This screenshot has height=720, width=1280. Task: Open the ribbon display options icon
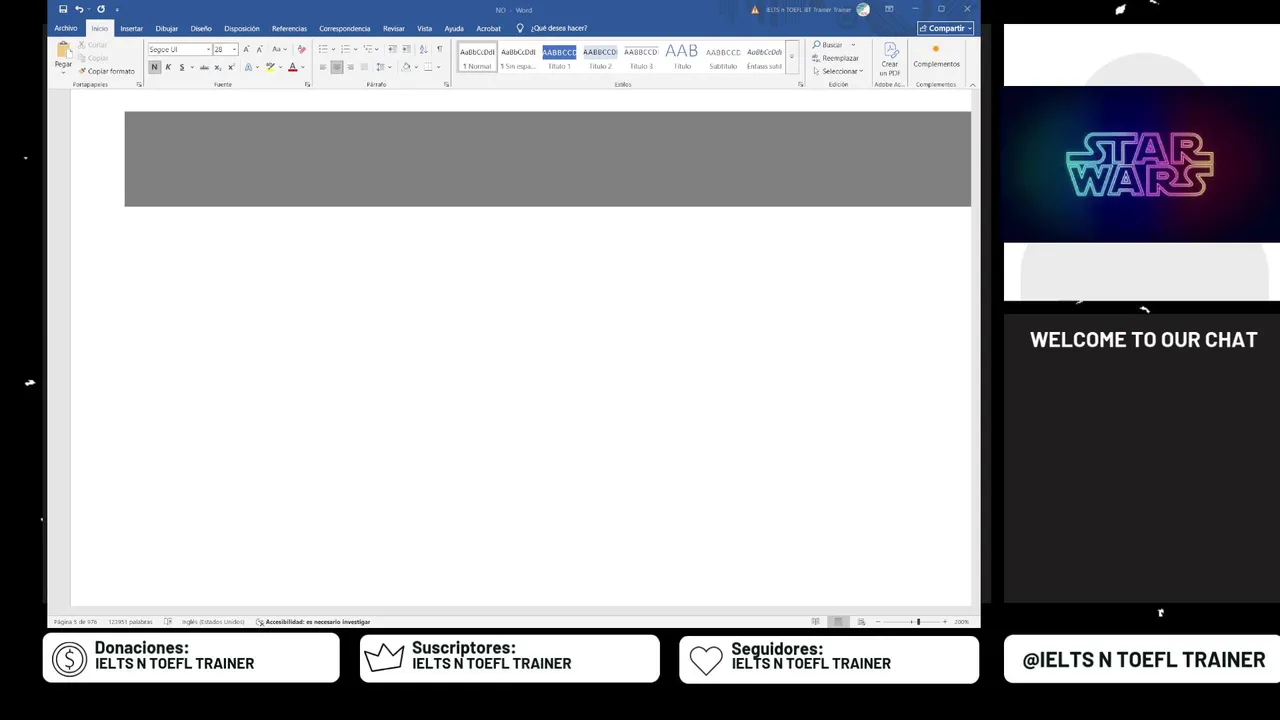(x=889, y=9)
